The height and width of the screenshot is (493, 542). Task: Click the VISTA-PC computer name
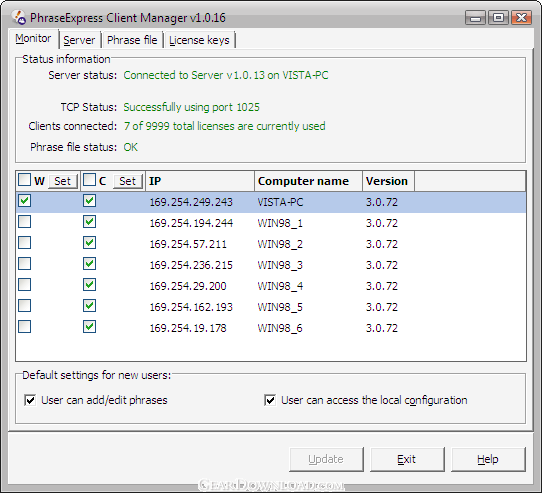(280, 202)
